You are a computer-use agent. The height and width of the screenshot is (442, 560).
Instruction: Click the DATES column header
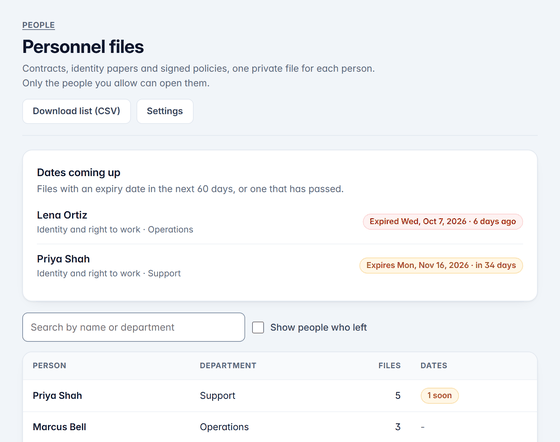[x=434, y=366]
